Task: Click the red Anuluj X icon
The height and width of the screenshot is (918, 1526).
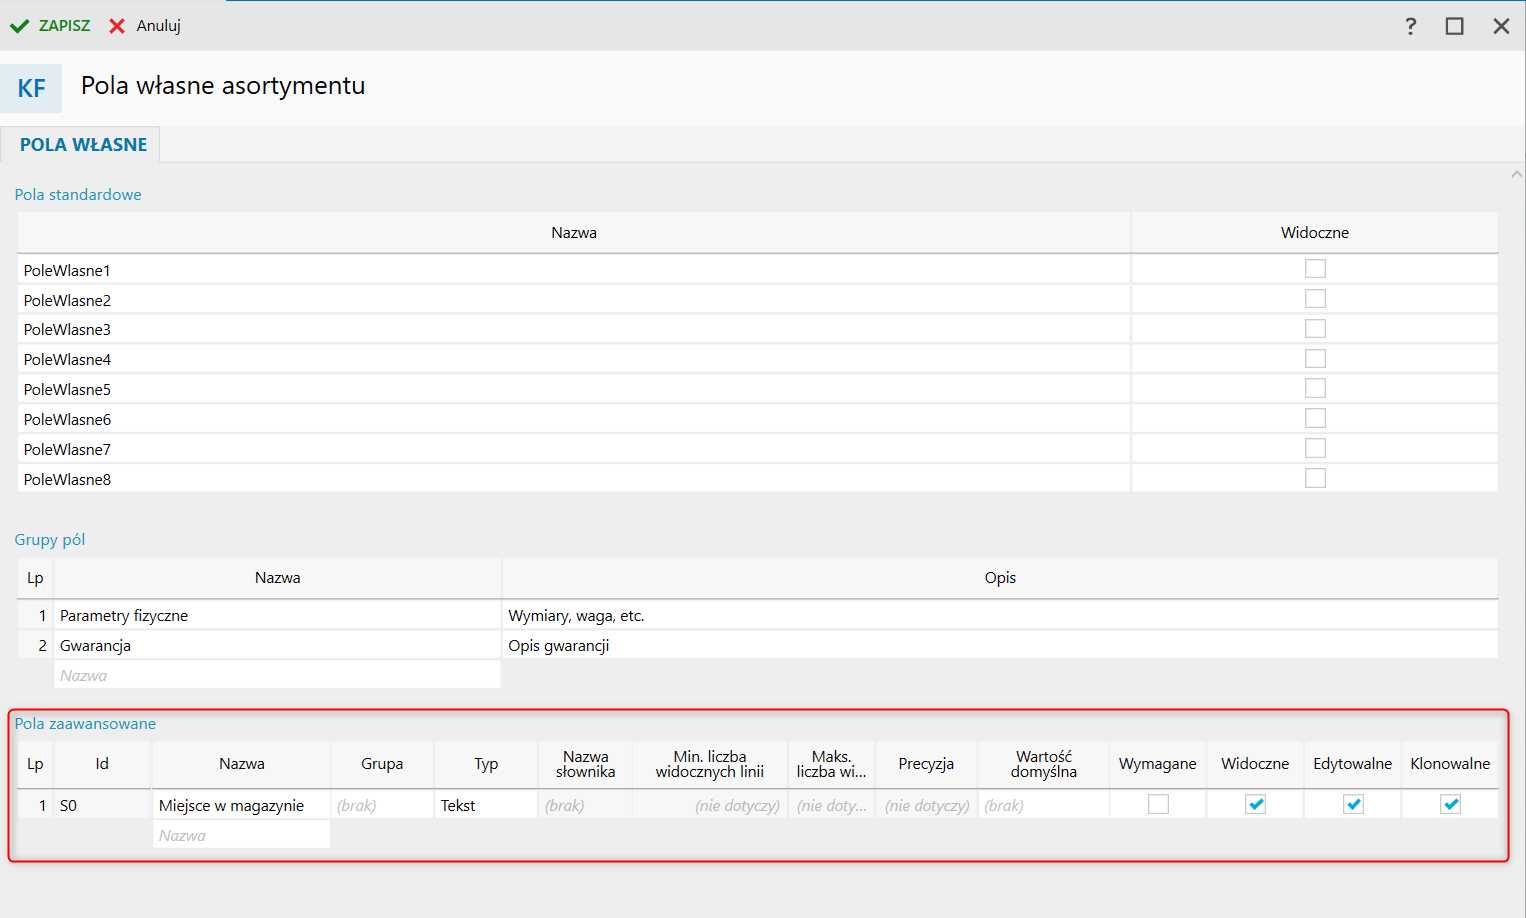Action: click(x=117, y=26)
